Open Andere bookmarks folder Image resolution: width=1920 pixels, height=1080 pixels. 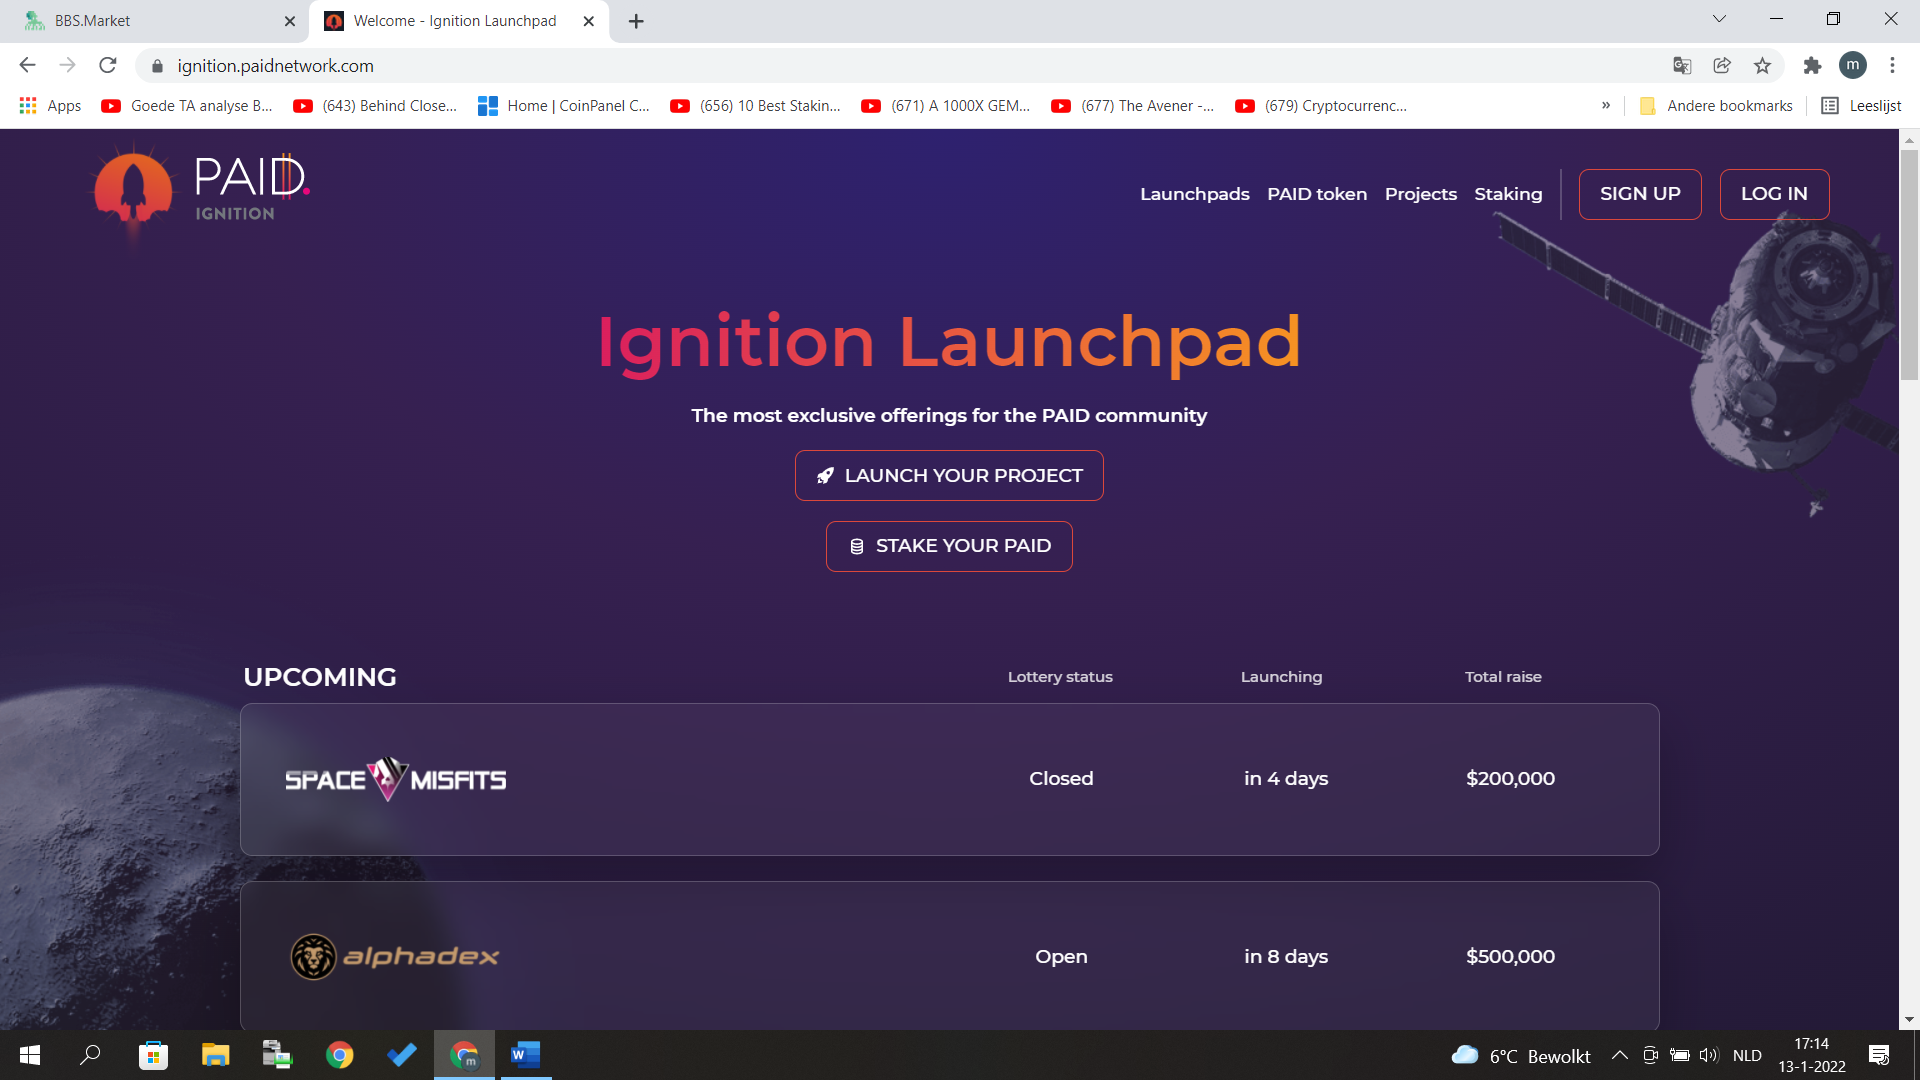click(x=1716, y=106)
